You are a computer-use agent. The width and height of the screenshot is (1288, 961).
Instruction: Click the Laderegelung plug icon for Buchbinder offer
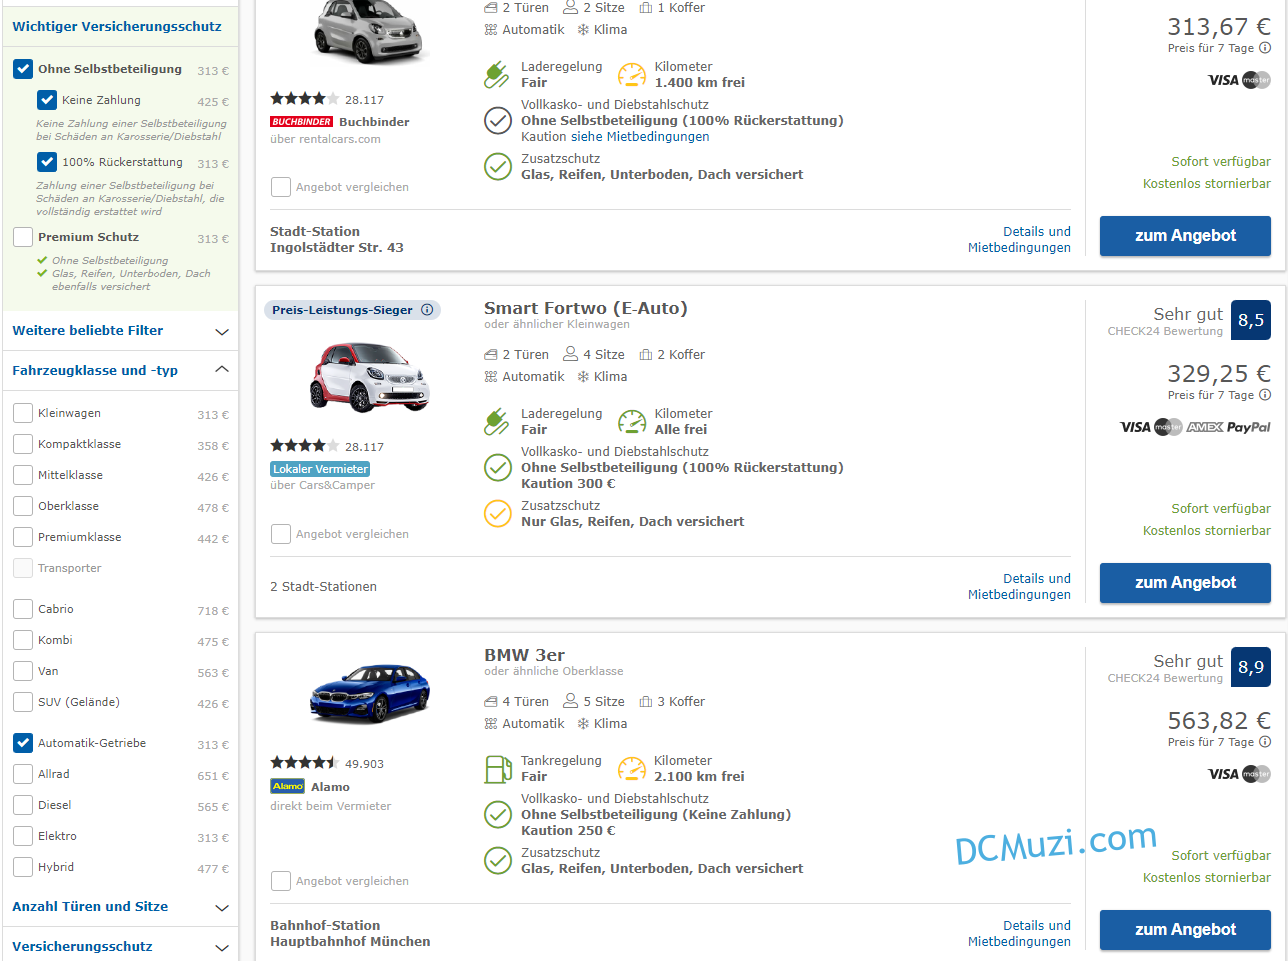pos(497,74)
